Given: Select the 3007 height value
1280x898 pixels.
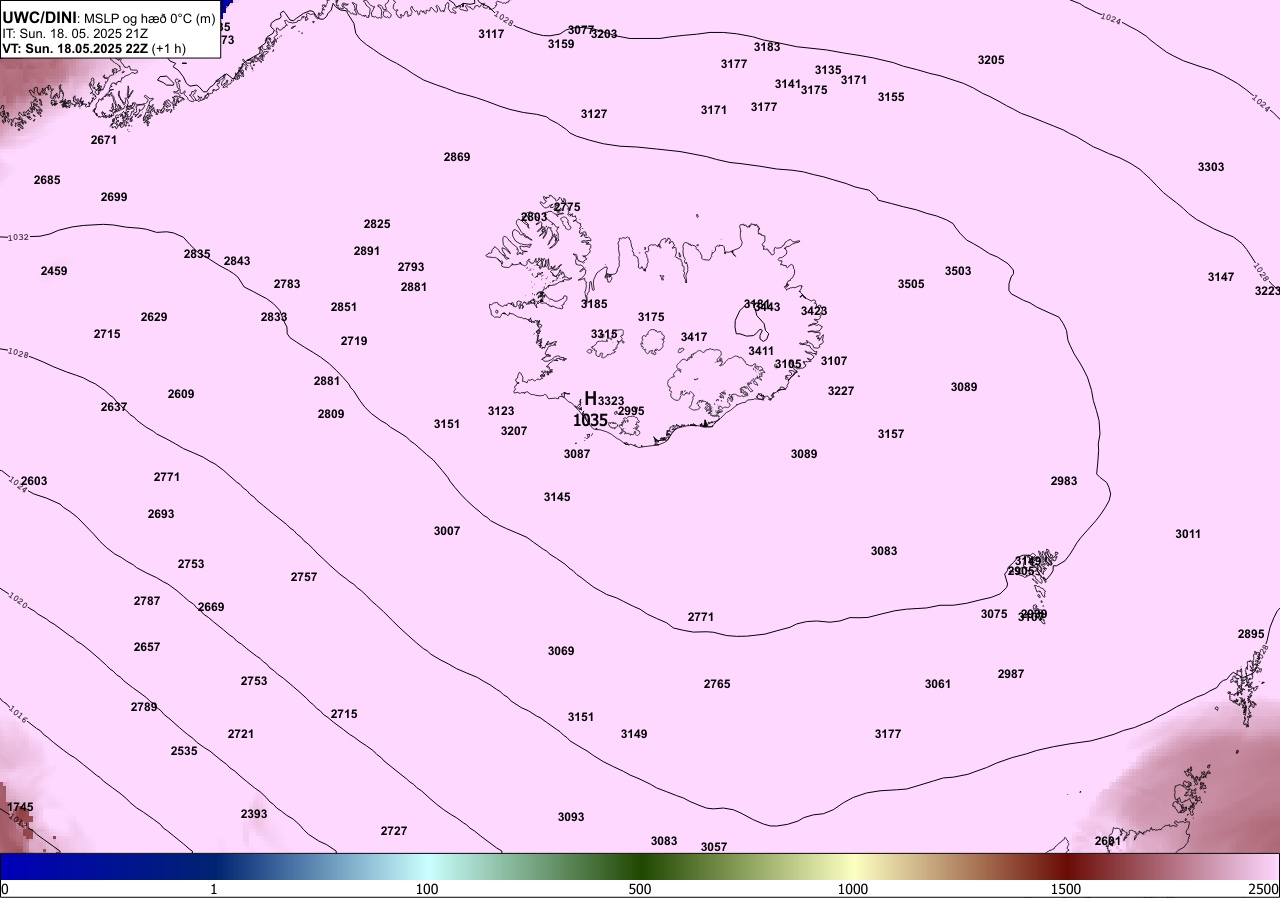Looking at the screenshot, I should coord(447,531).
